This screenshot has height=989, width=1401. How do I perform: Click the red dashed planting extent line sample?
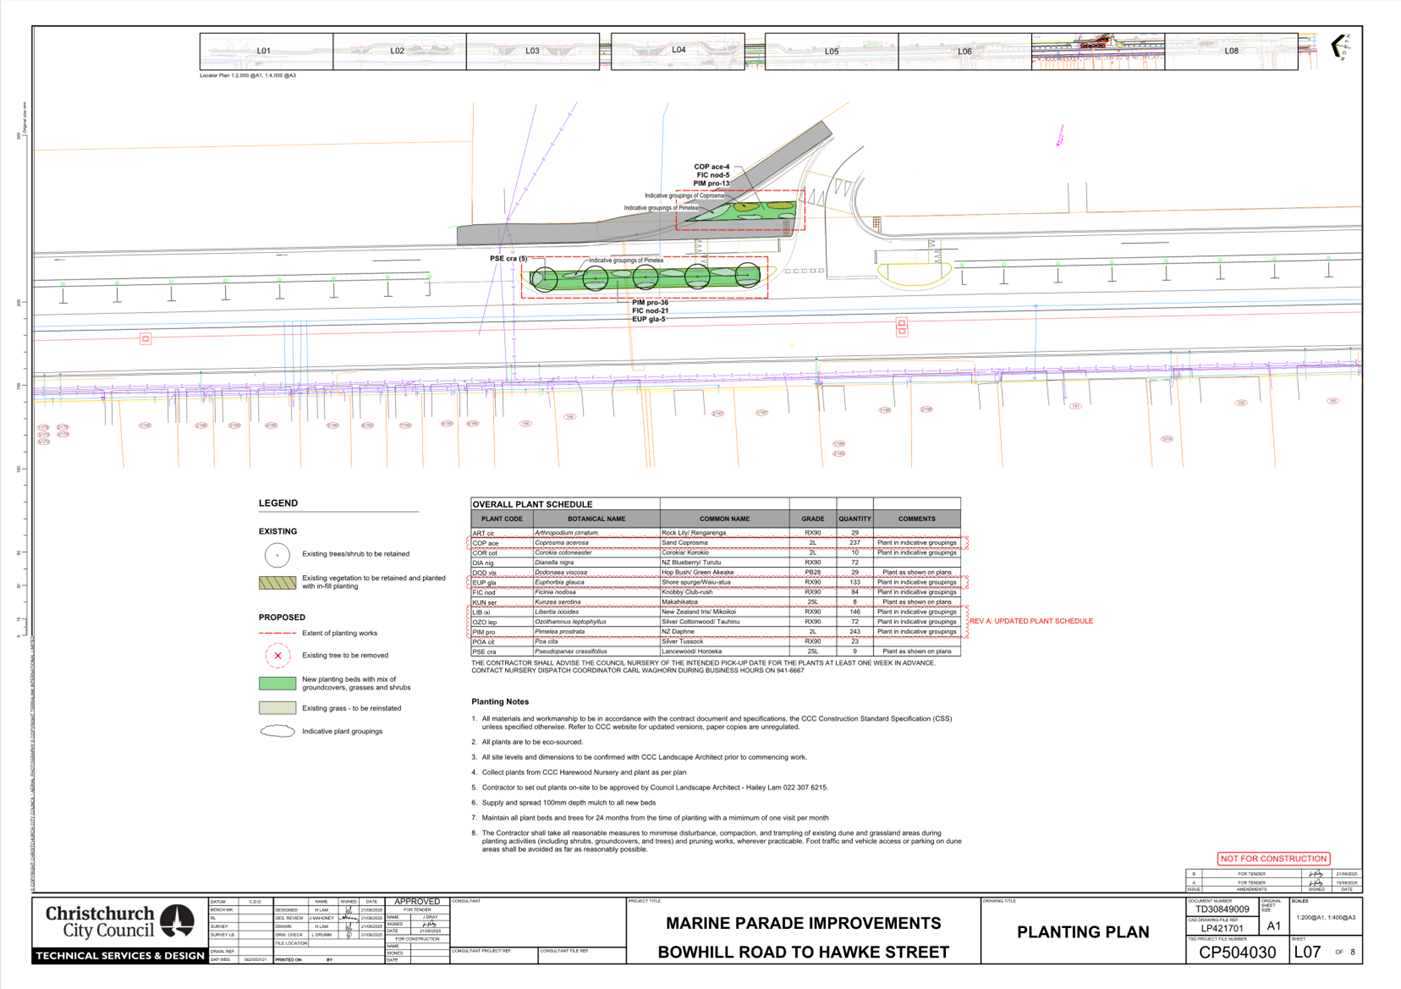coord(277,633)
